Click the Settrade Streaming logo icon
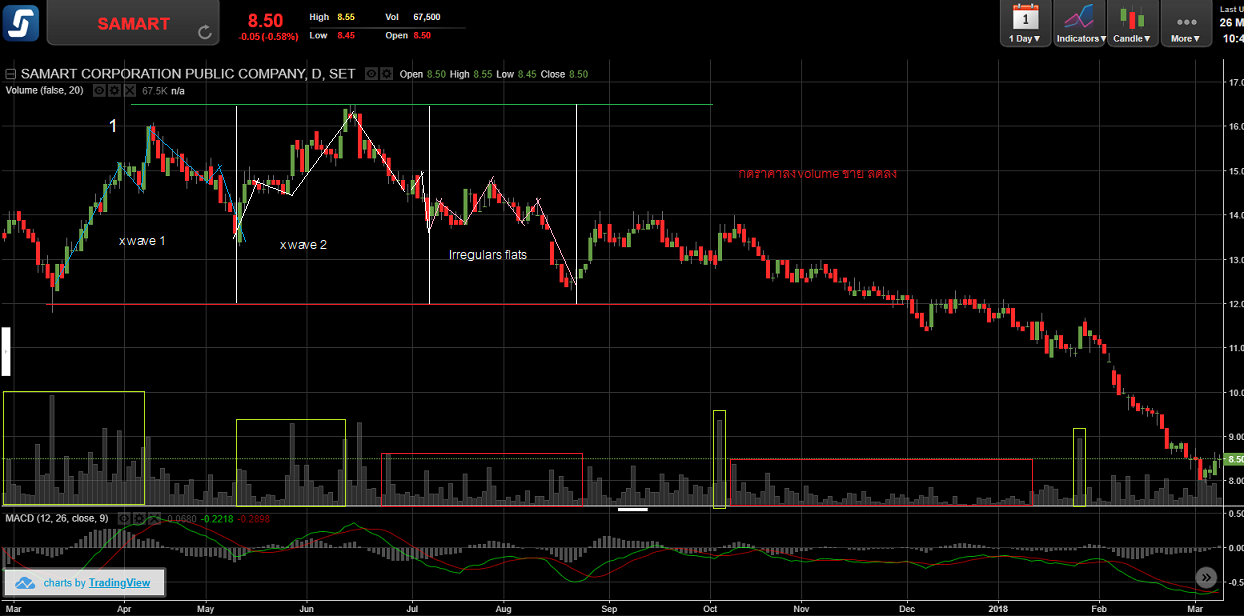This screenshot has width=1244, height=616. 21,21
